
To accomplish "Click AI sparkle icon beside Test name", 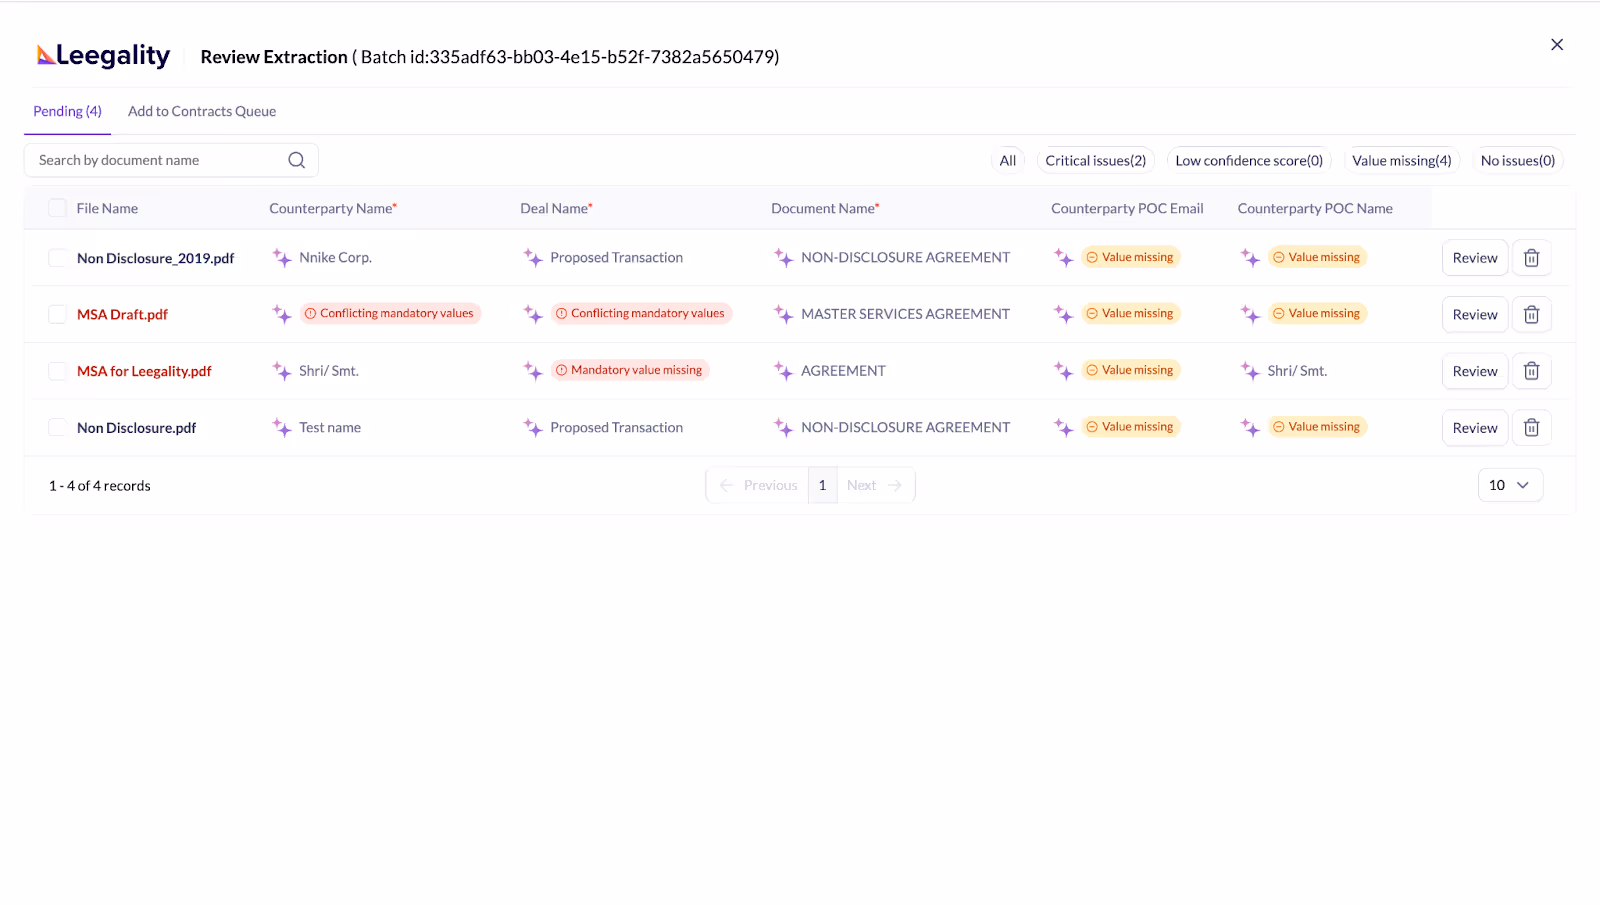I will pos(282,428).
